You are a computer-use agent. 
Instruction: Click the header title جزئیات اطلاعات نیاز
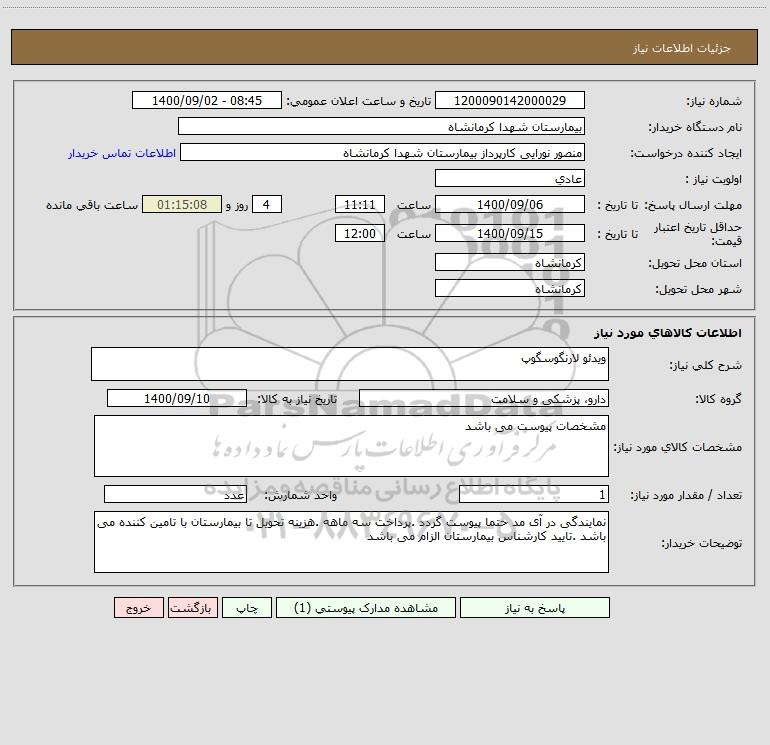point(681,48)
